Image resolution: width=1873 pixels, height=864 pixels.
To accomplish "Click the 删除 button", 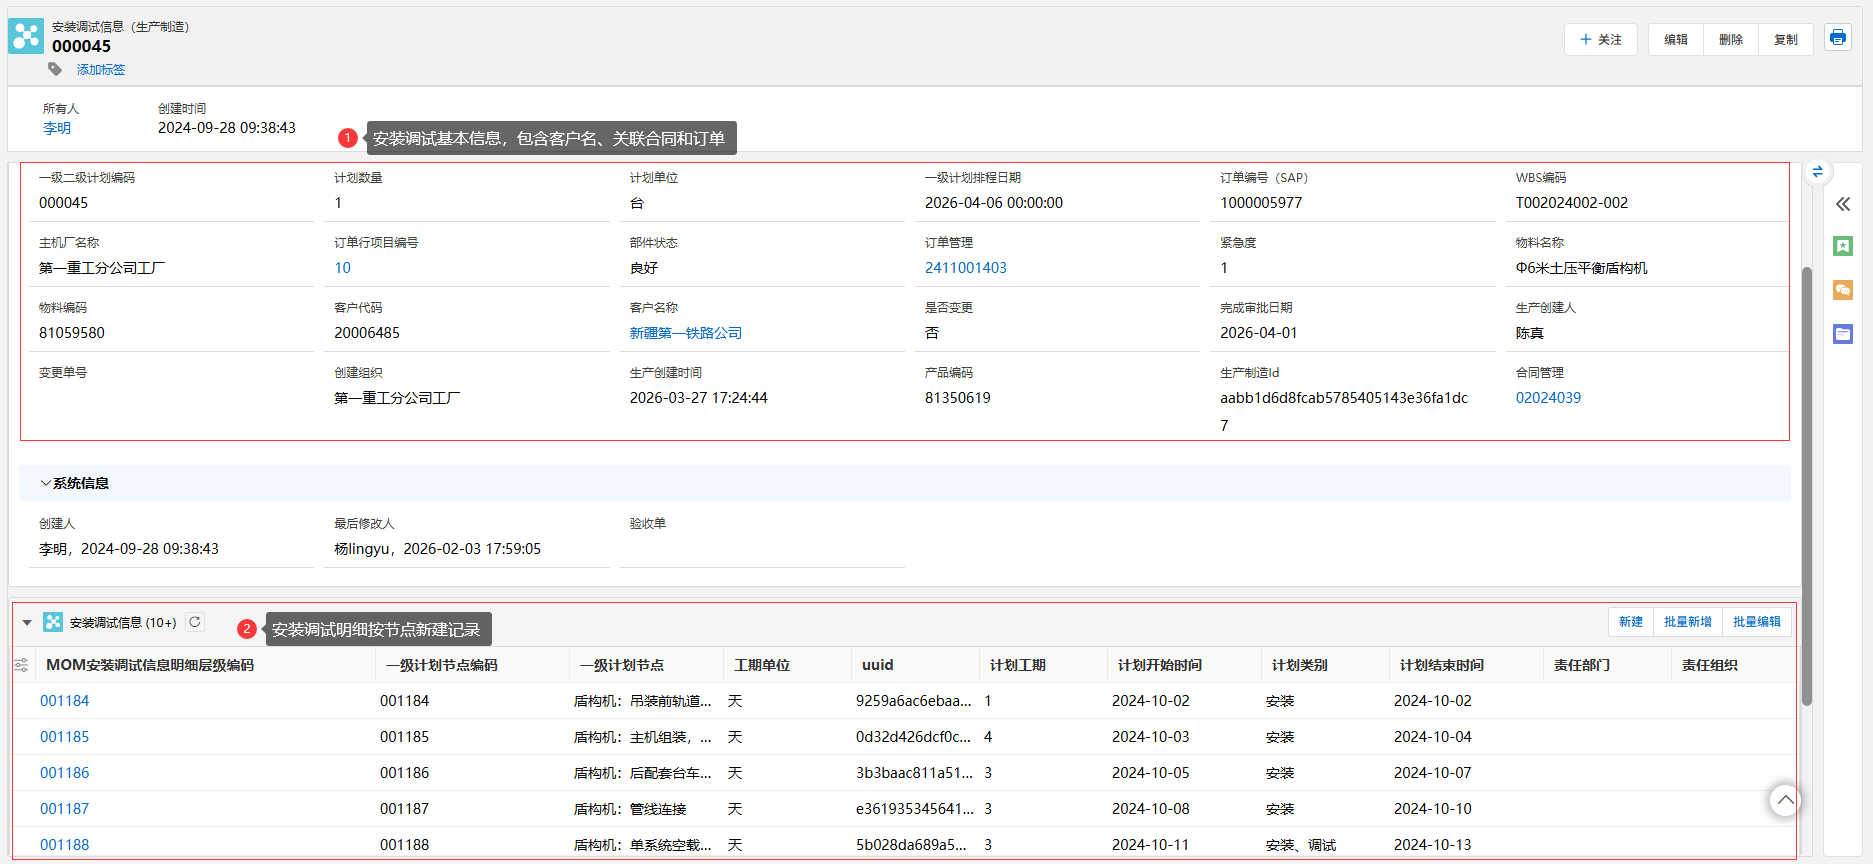I will coord(1730,40).
